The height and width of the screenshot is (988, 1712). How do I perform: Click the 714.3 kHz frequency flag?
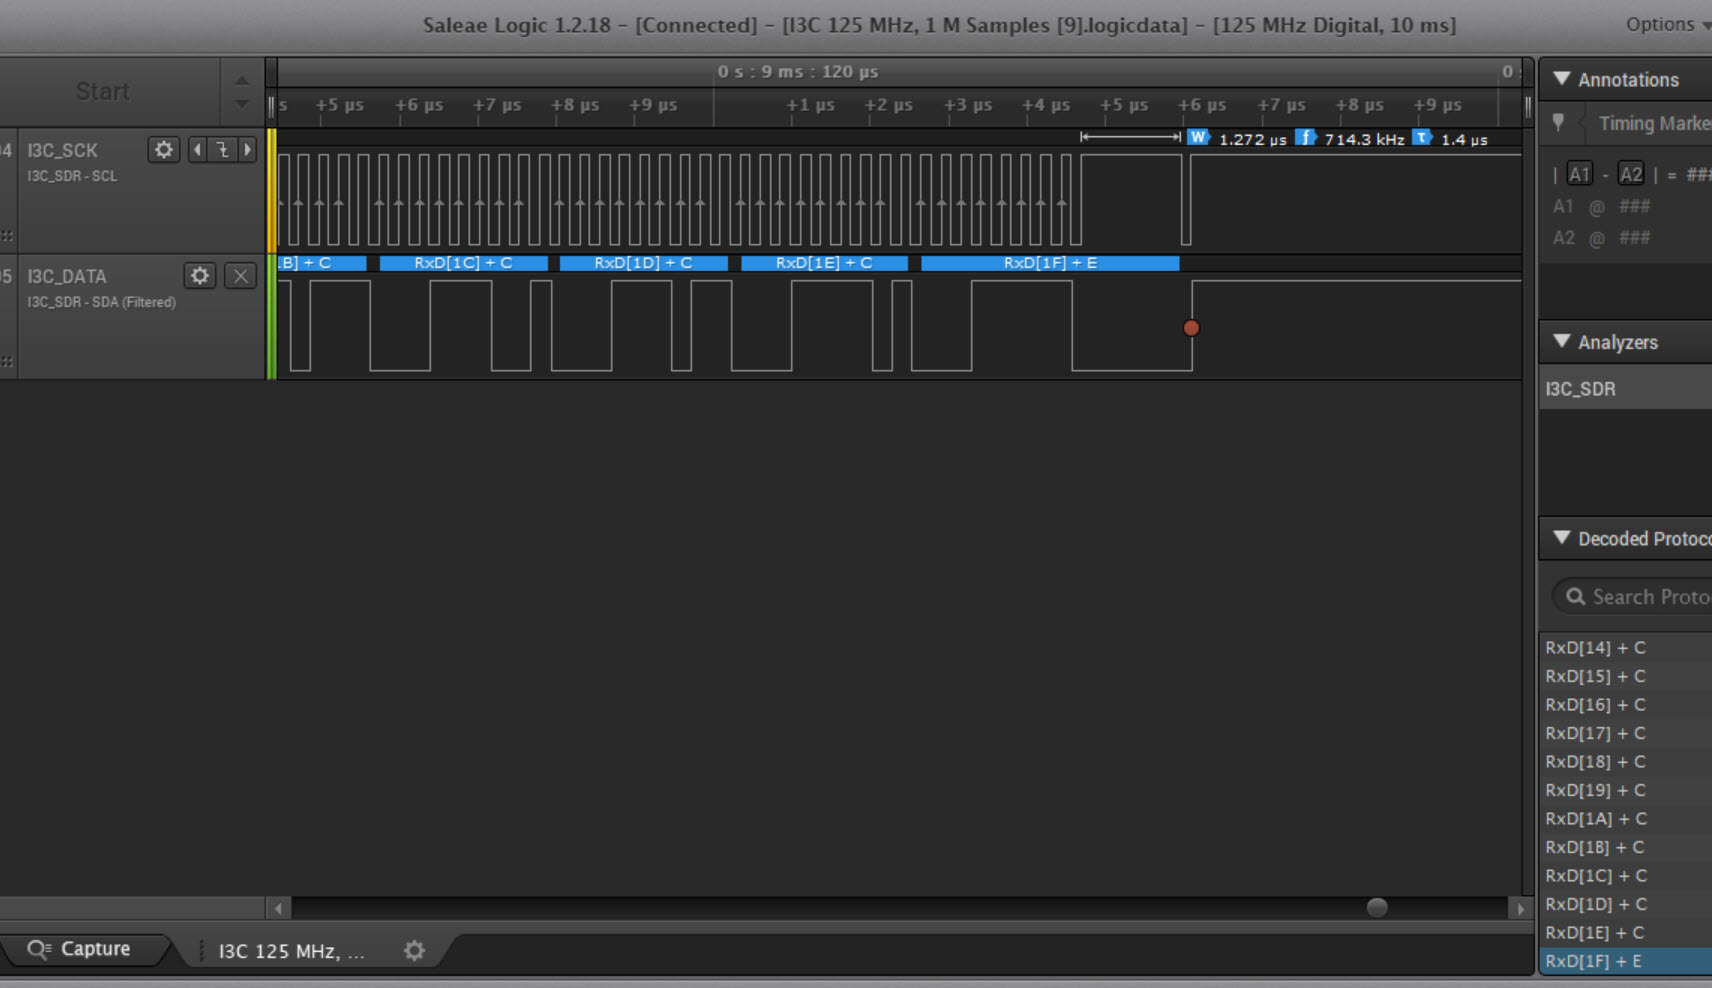pos(1307,138)
